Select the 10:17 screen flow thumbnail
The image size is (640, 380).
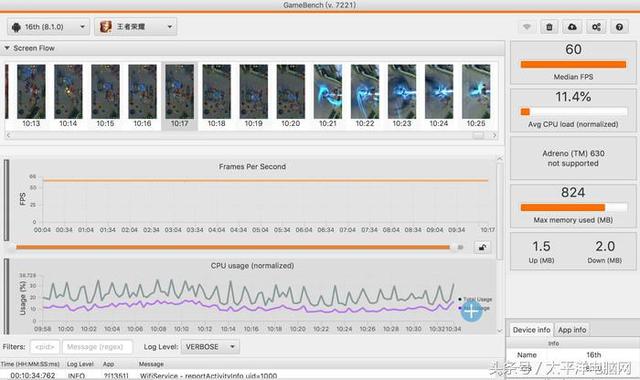180,96
